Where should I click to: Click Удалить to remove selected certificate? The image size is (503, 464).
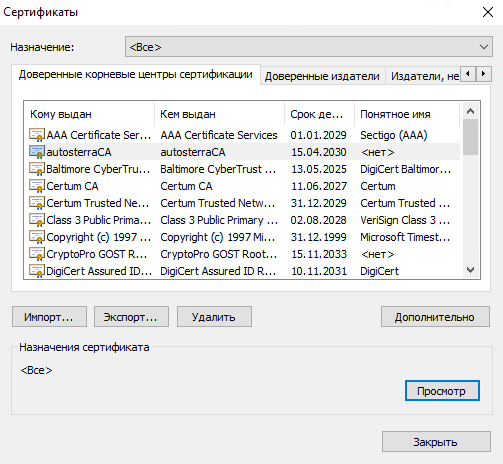(x=214, y=317)
